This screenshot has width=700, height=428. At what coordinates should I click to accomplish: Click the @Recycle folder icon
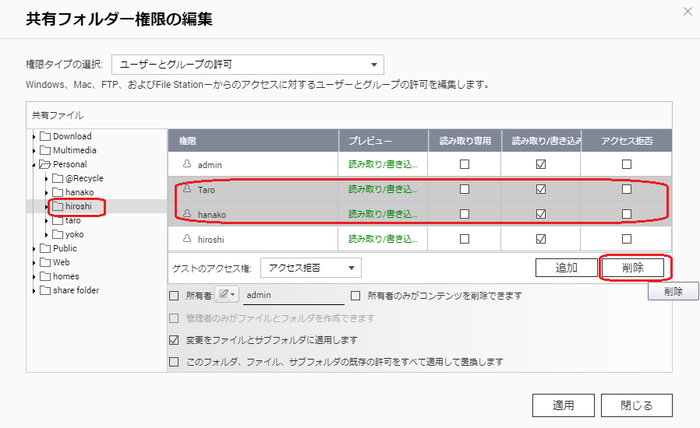tap(58, 178)
